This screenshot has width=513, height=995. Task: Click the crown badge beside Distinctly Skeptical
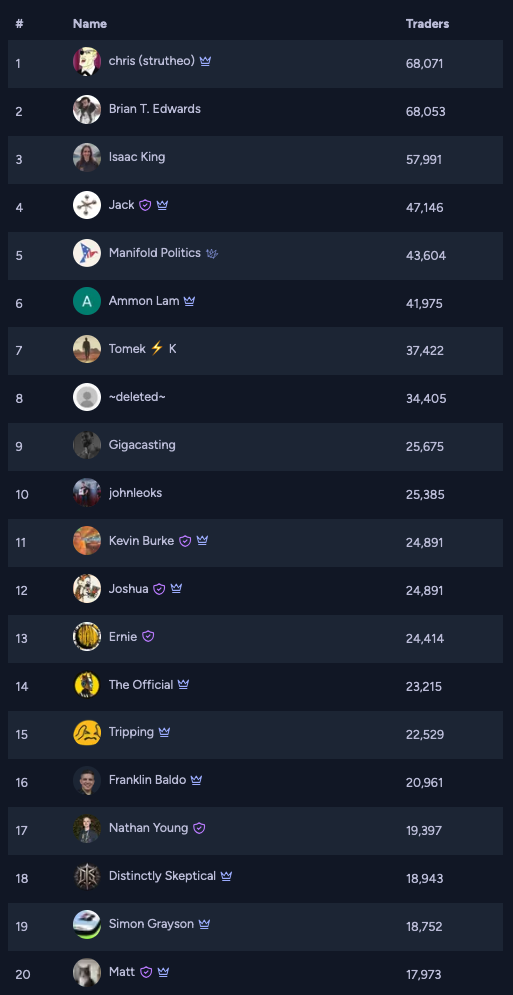(227, 876)
